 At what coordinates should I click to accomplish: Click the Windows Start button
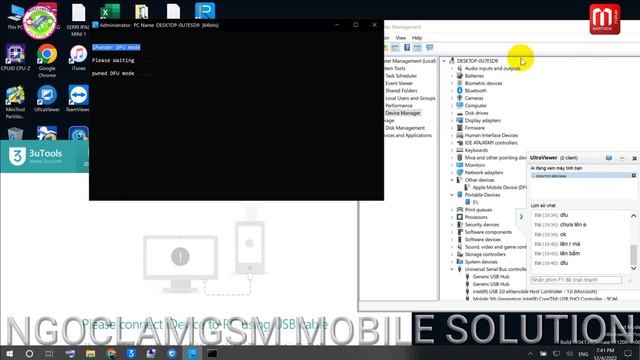point(9,353)
